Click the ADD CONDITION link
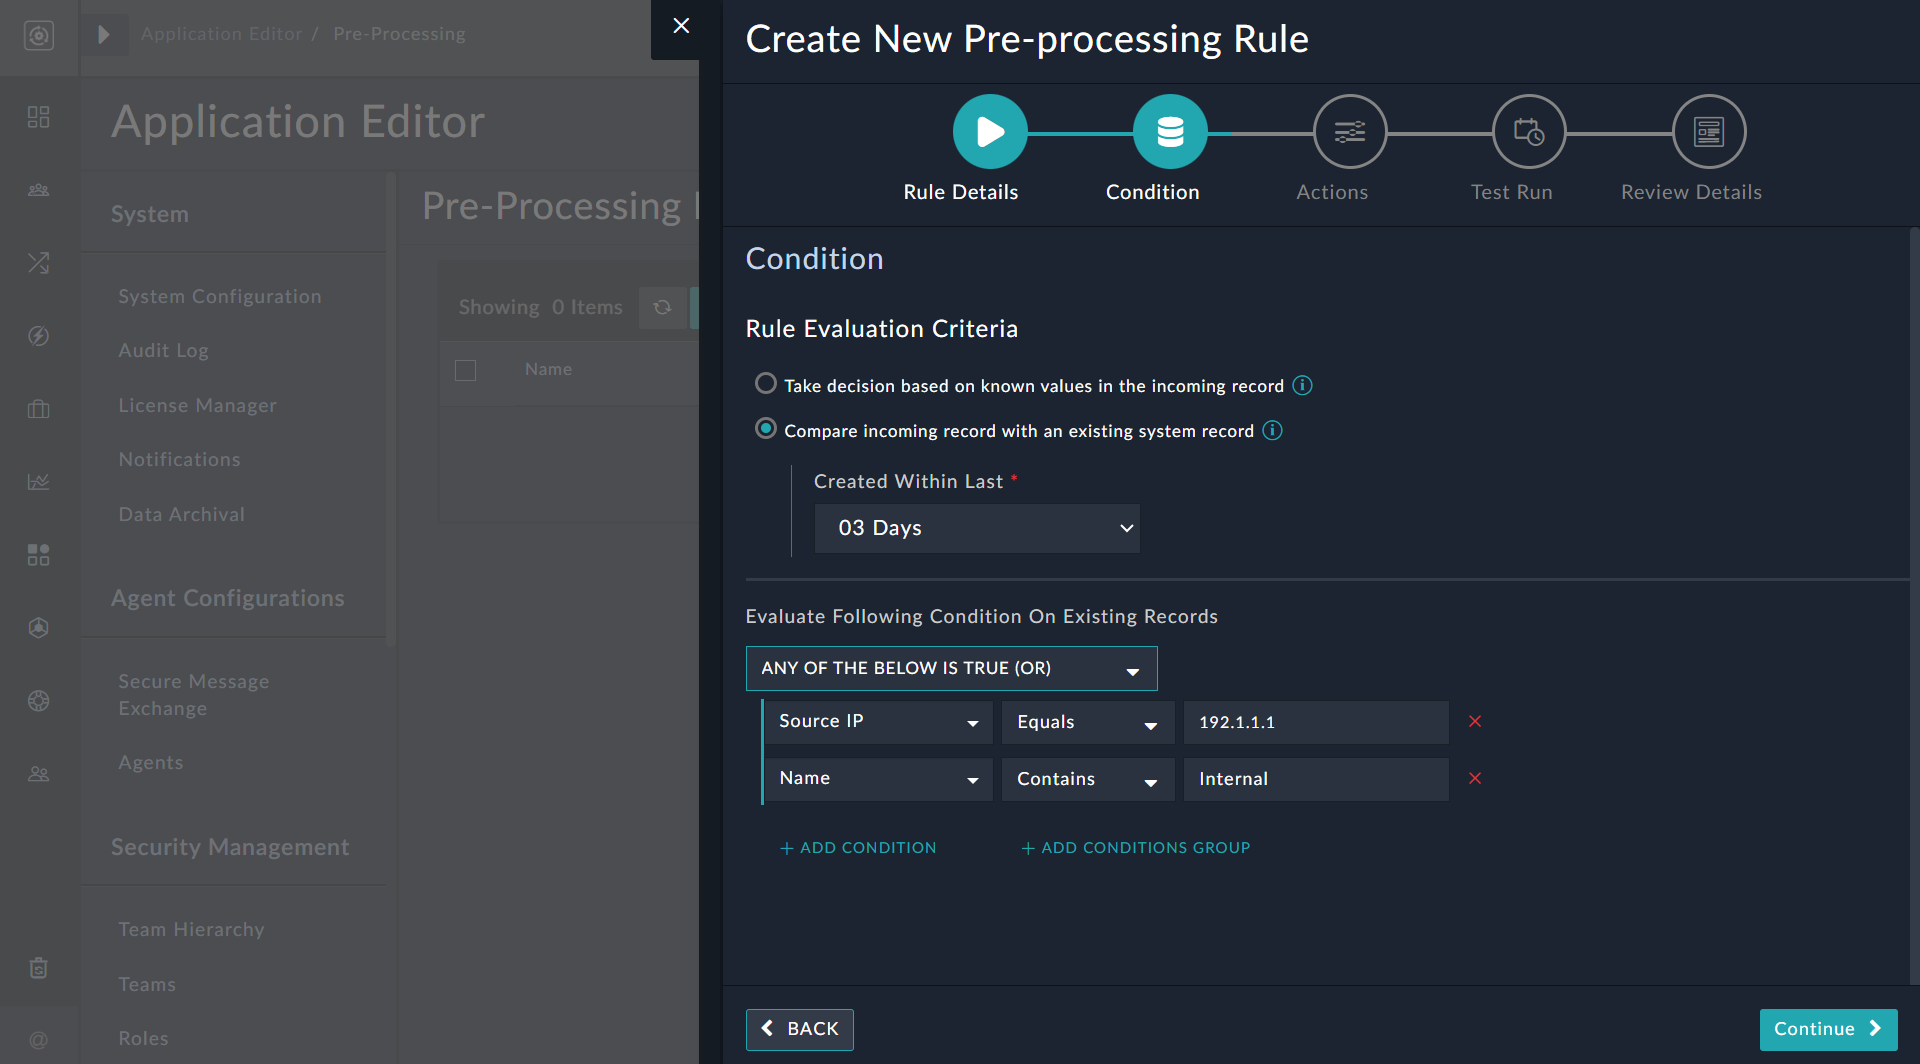This screenshot has height=1064, width=1920. (x=858, y=847)
